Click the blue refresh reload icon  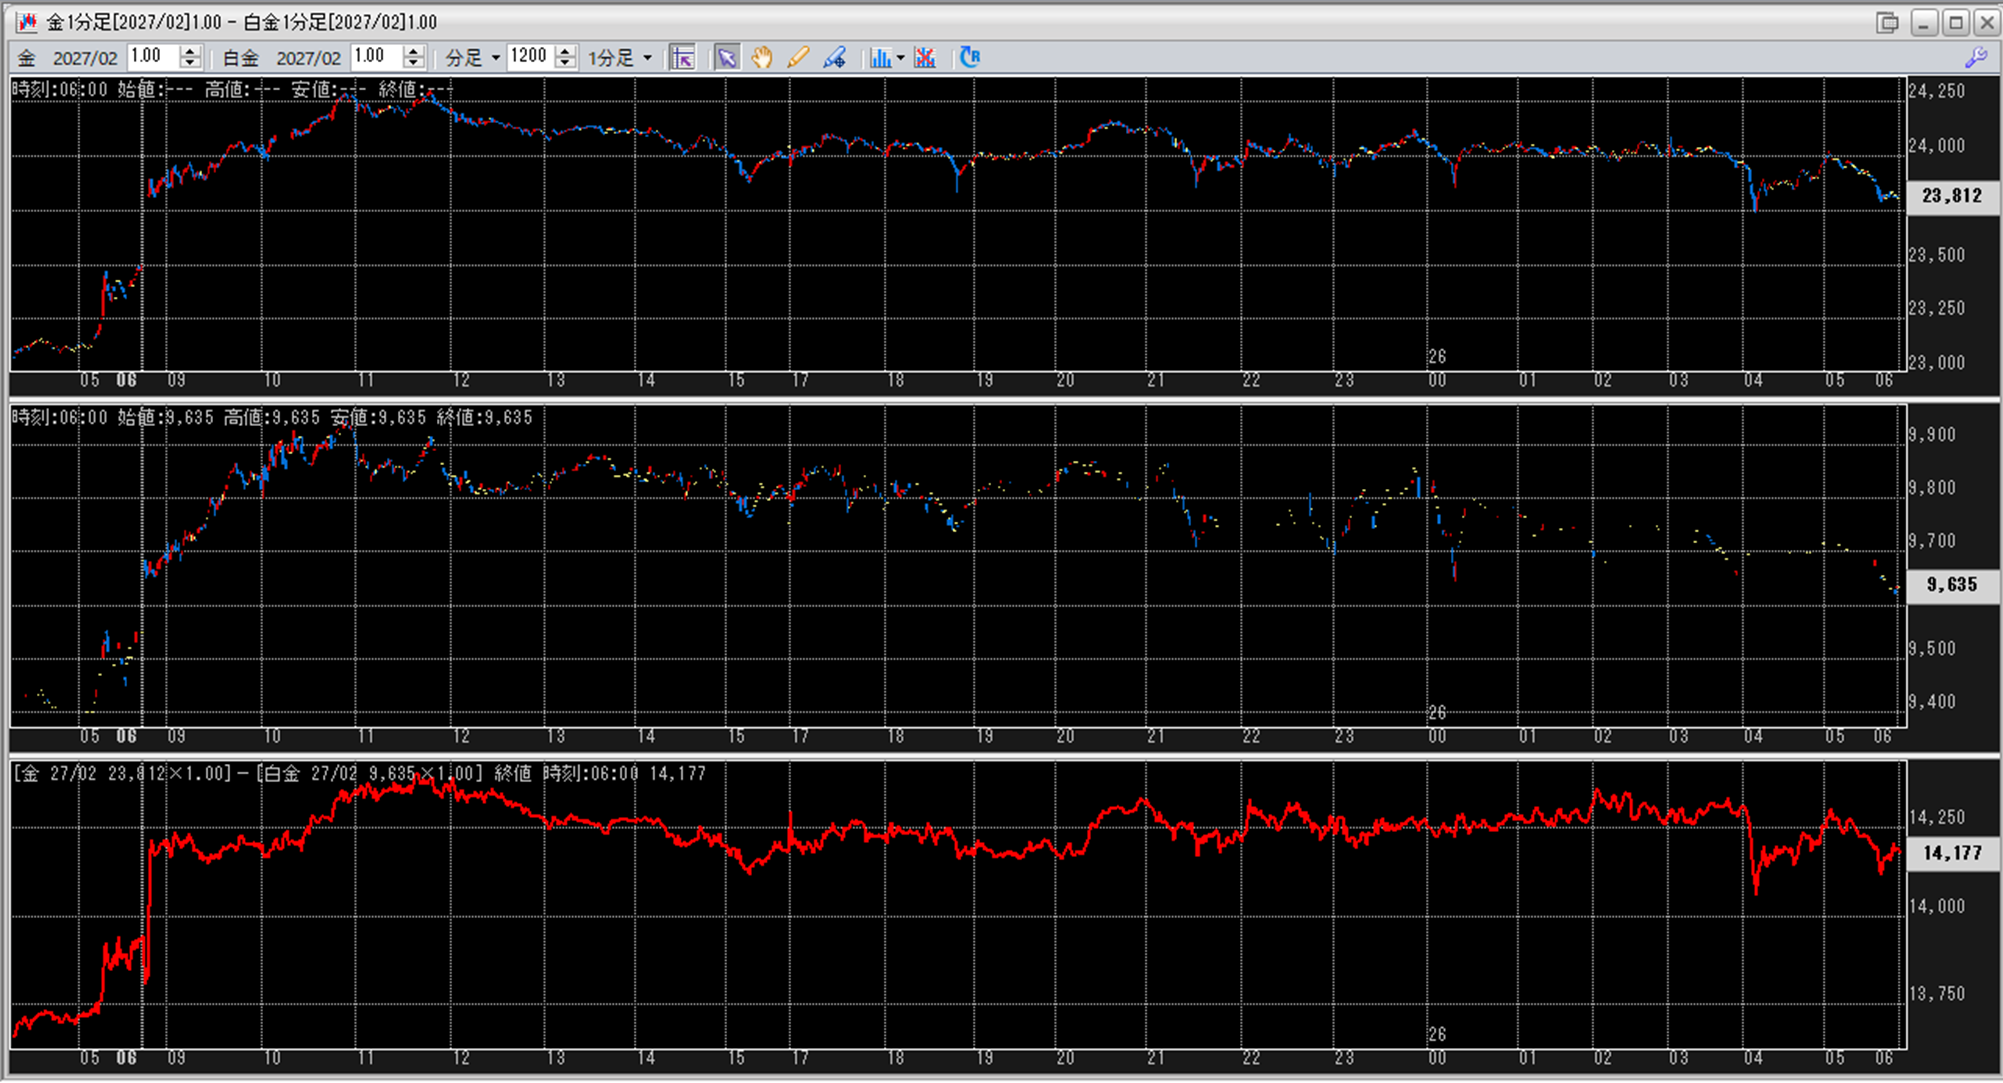(969, 57)
